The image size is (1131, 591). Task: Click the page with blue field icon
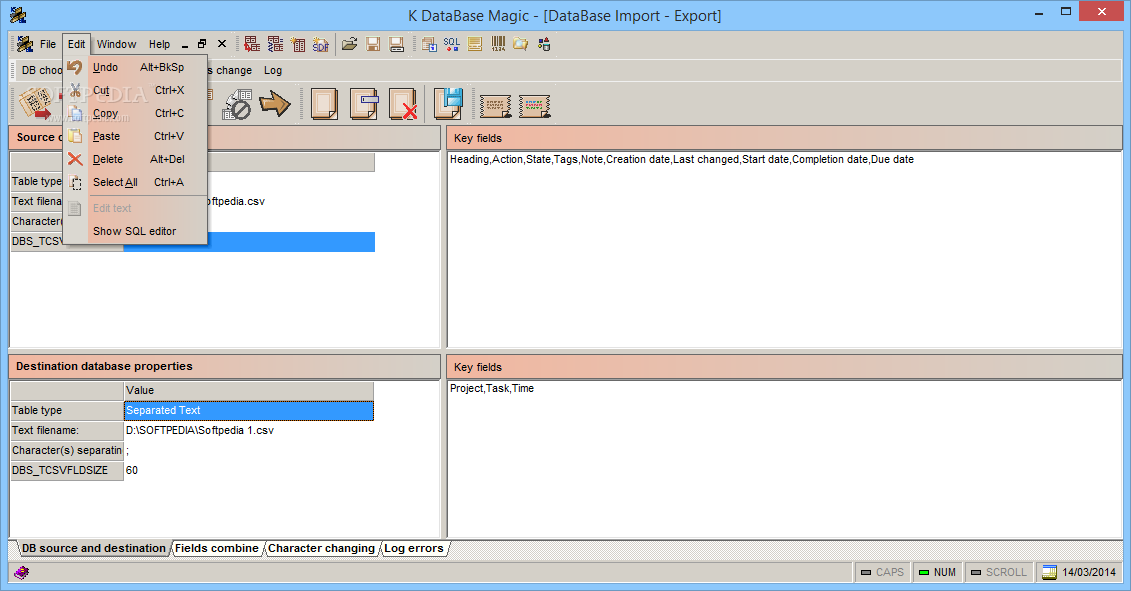(364, 104)
